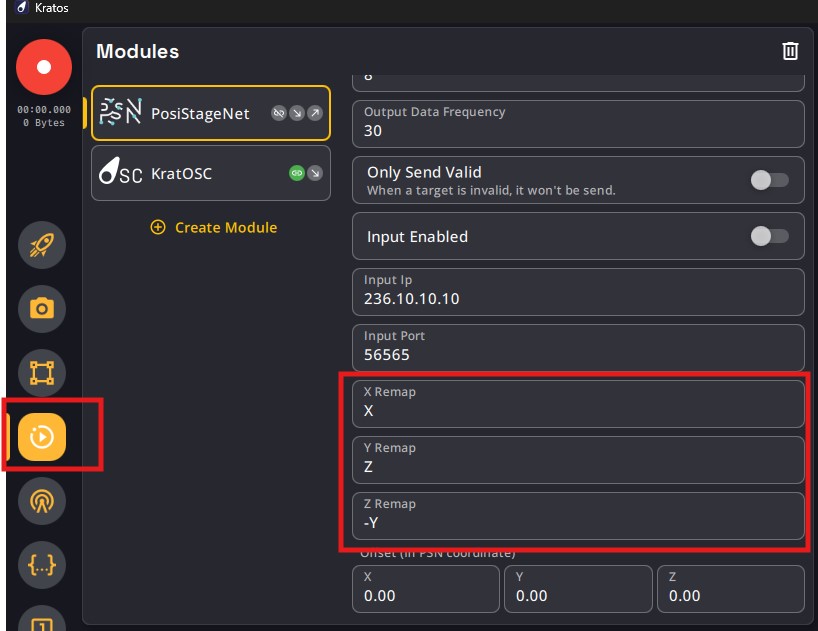Toggle the Only Send Valid switch
The height and width of the screenshot is (631, 818).
click(x=769, y=180)
